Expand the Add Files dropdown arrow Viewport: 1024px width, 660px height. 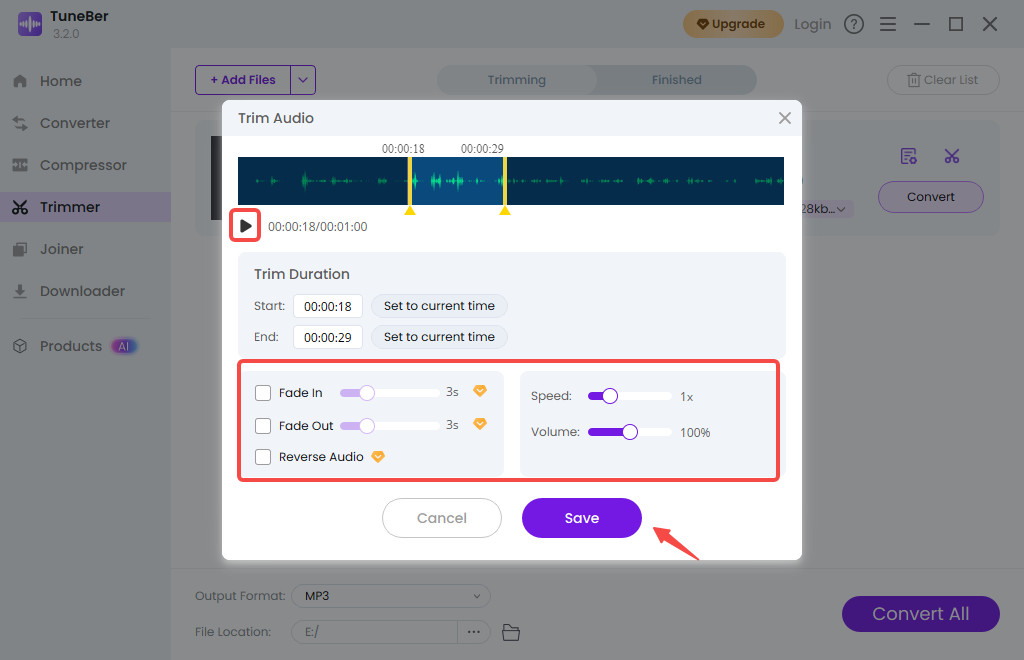click(x=303, y=80)
